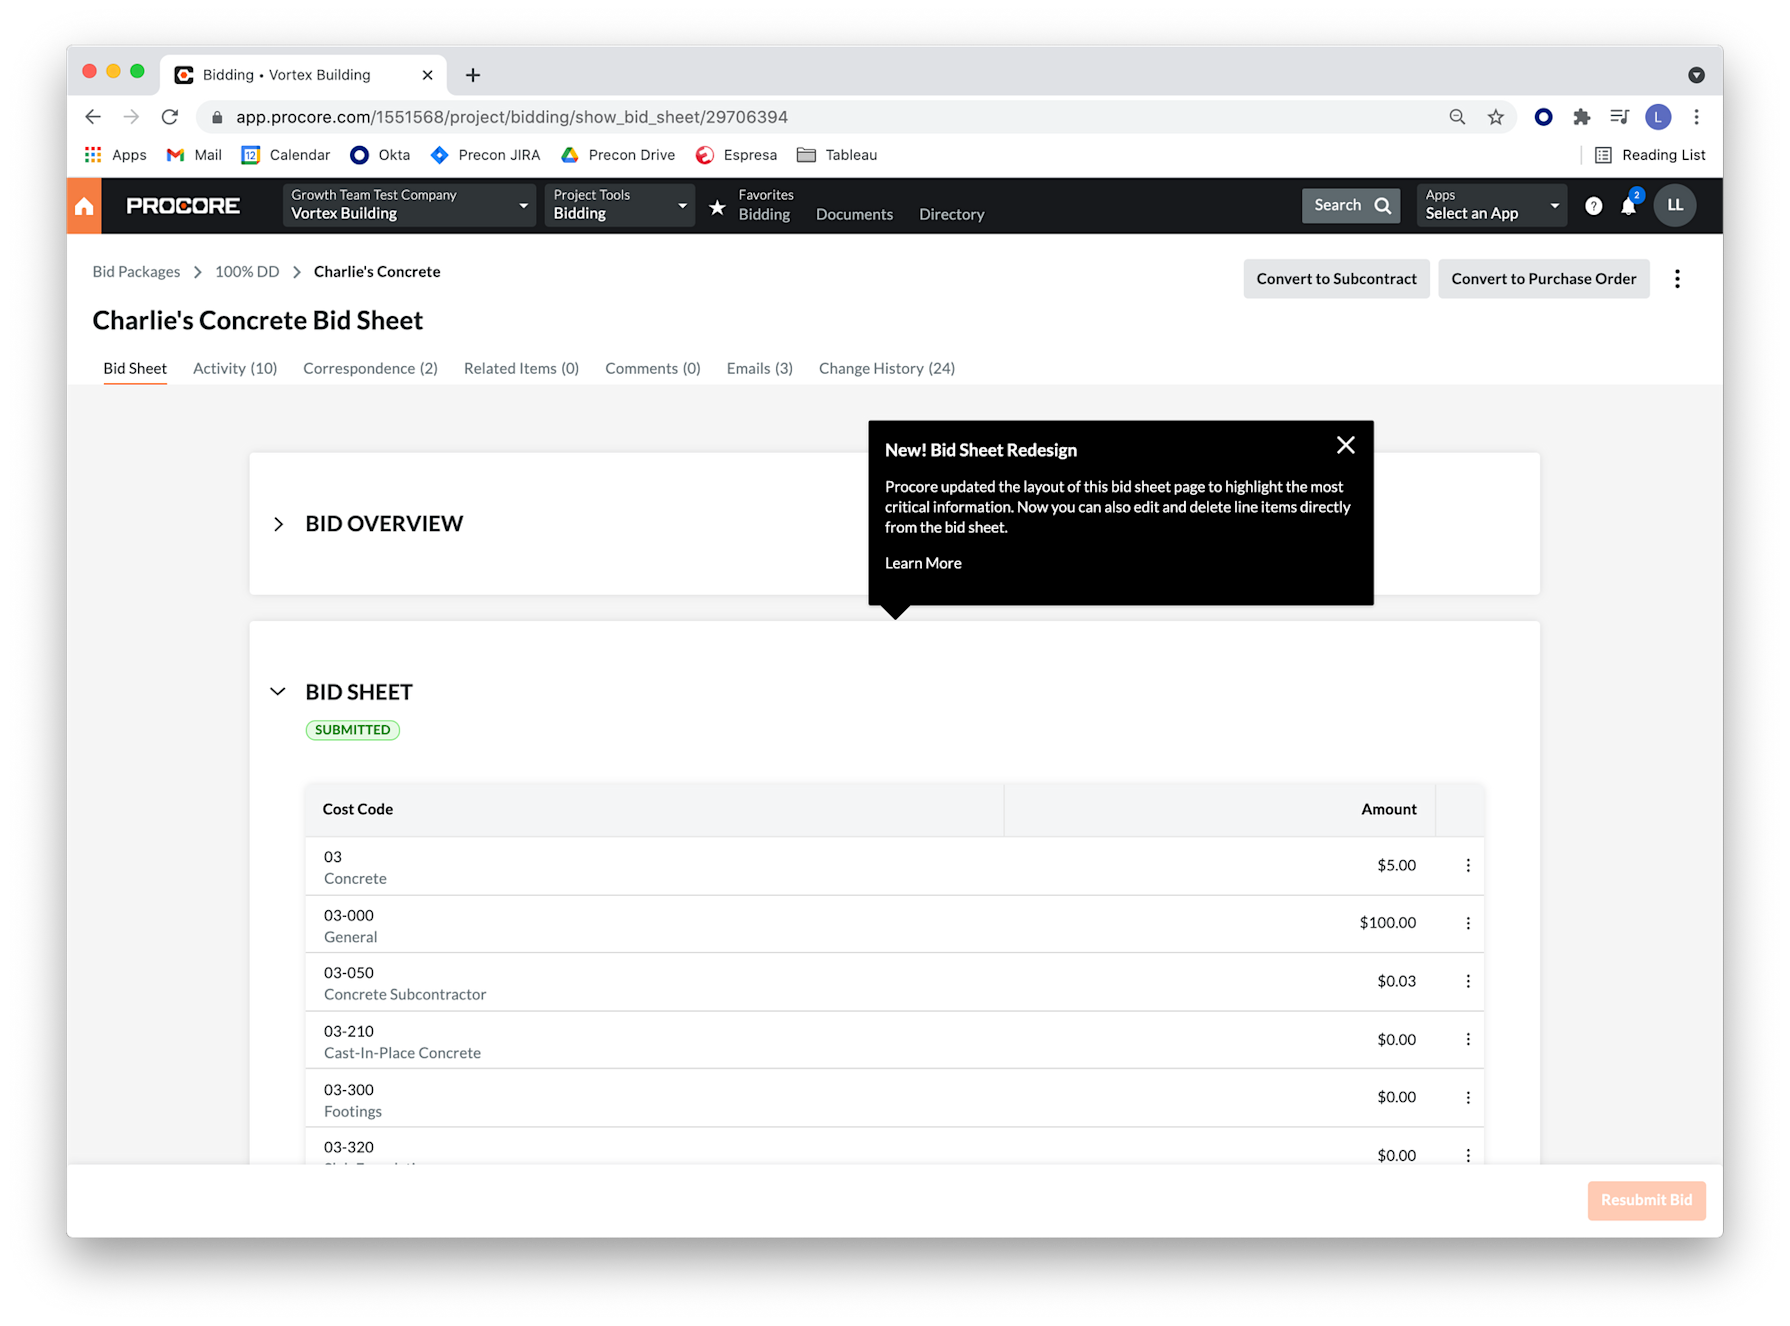Click the Okta extension icon in toolbar
The height and width of the screenshot is (1326, 1790).
click(1543, 117)
